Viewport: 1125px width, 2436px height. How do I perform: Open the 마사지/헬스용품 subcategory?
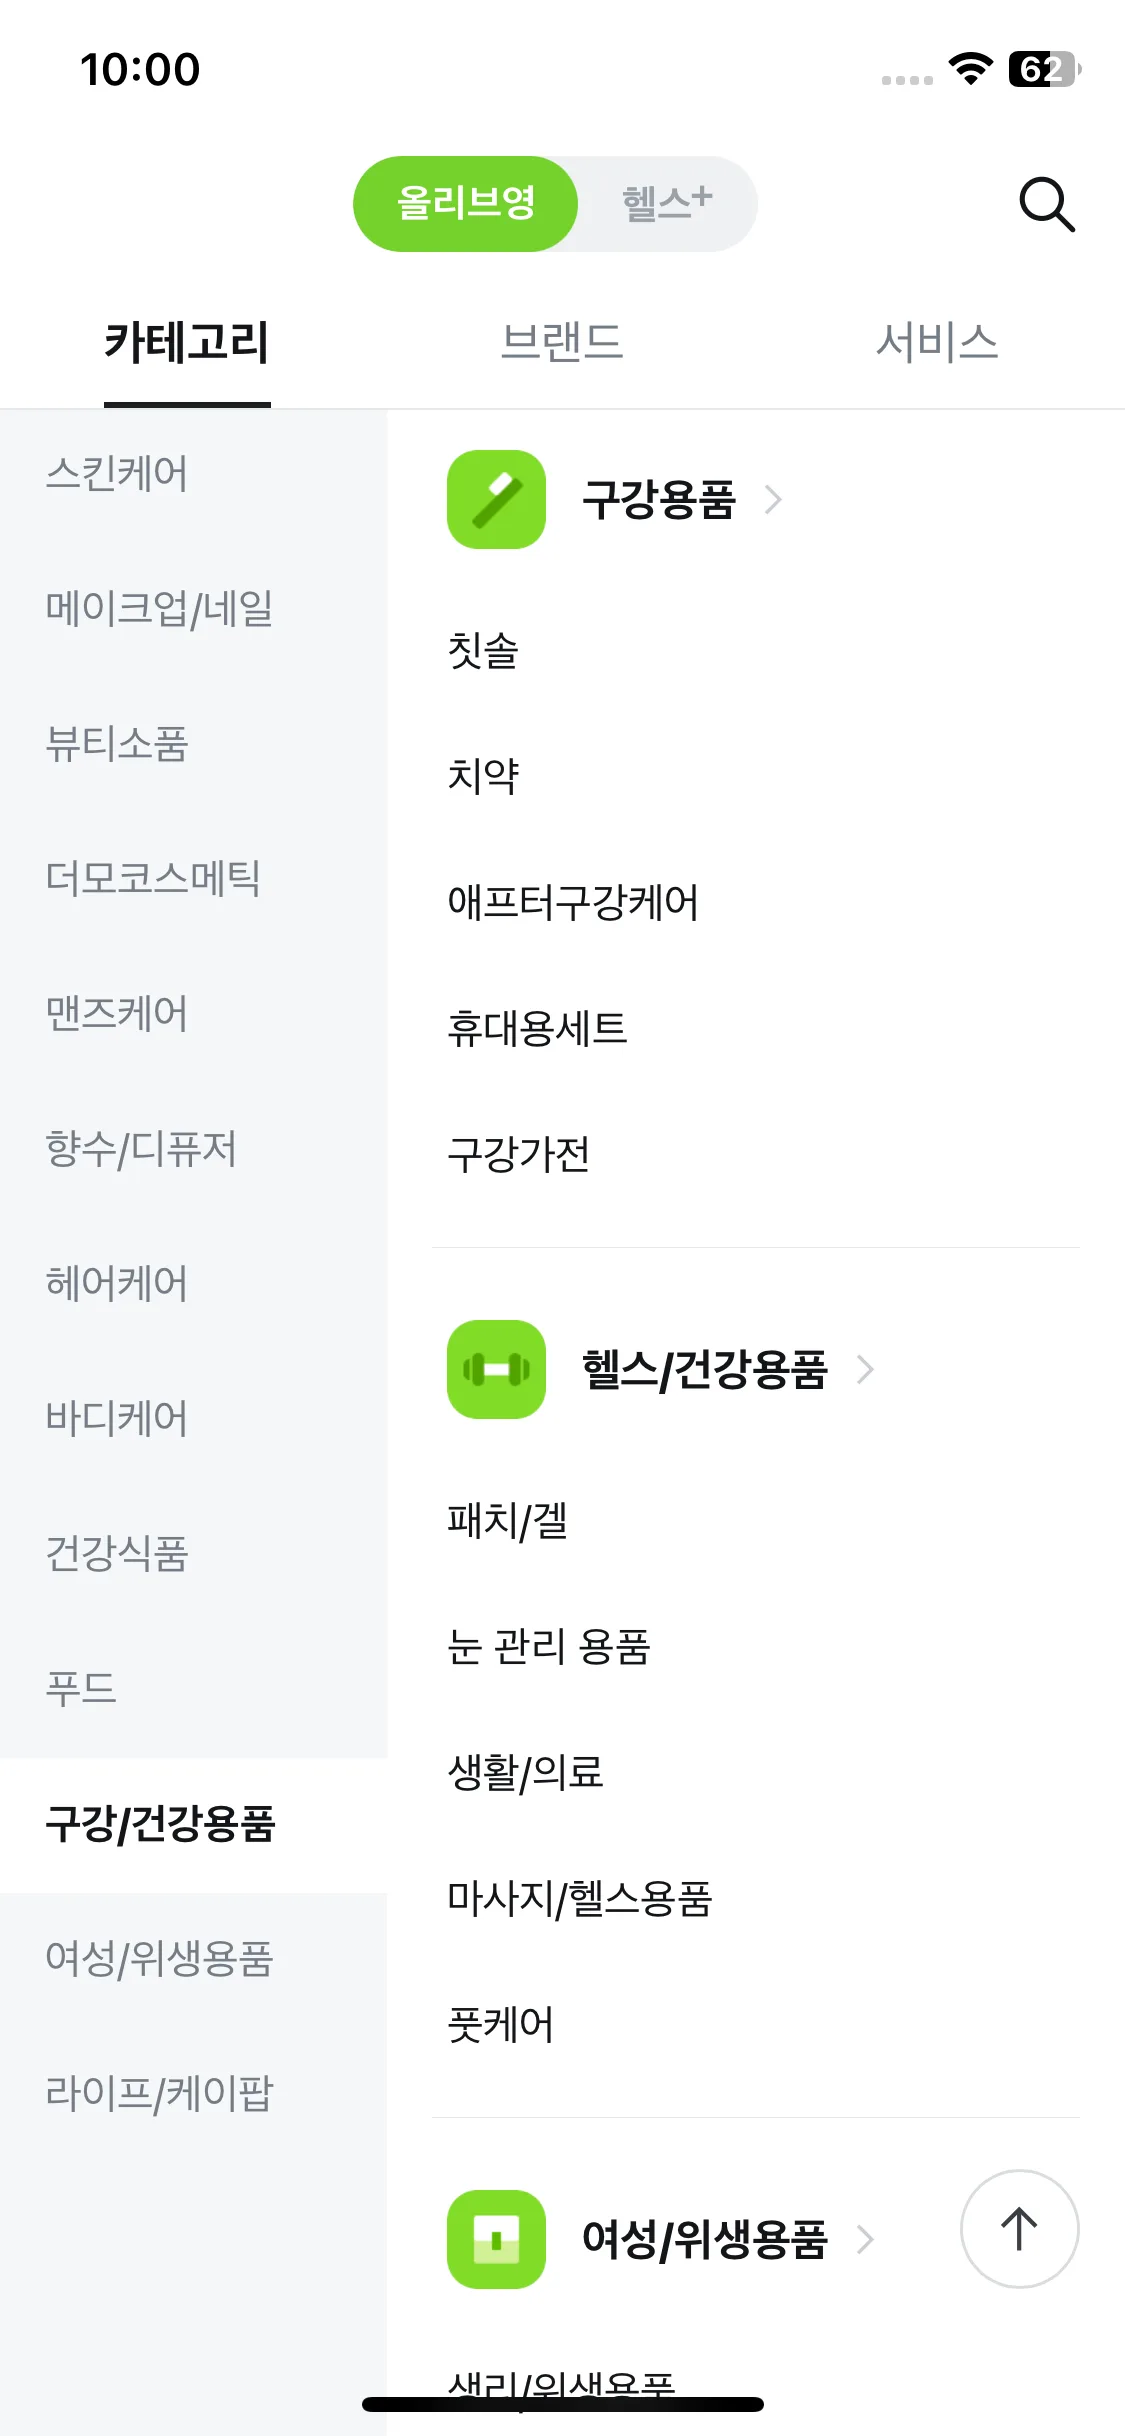point(579,1898)
